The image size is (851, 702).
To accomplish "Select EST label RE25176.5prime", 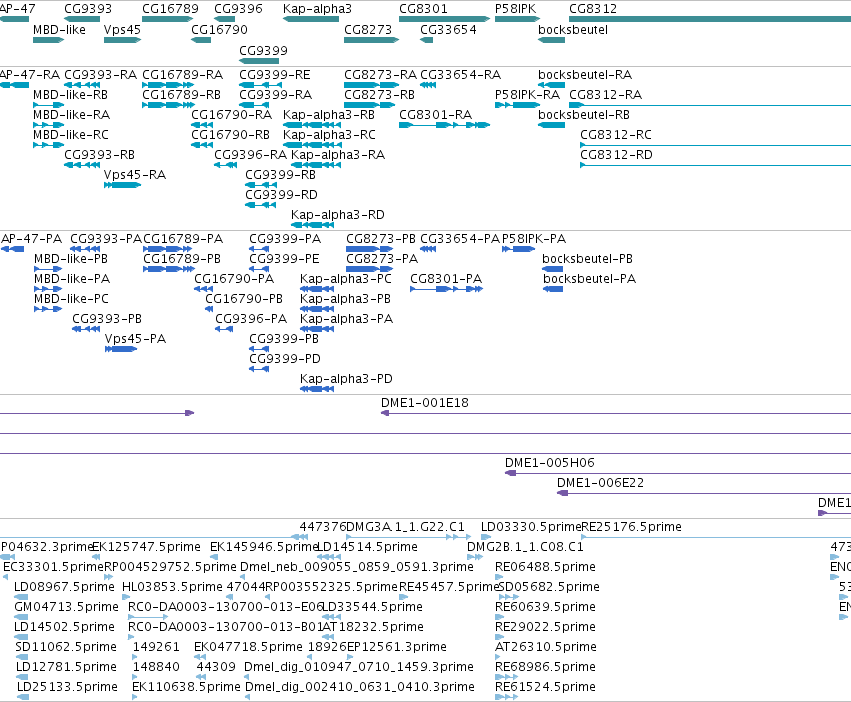I will (632, 527).
